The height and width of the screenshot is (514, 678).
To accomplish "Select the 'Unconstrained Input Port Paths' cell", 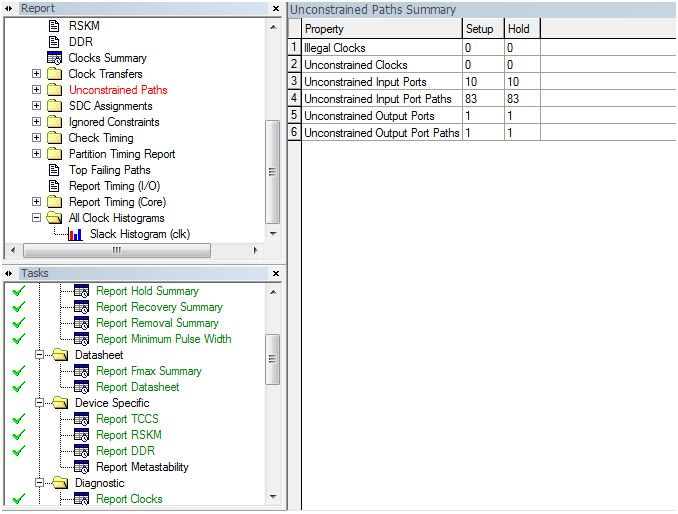I will pos(382,99).
